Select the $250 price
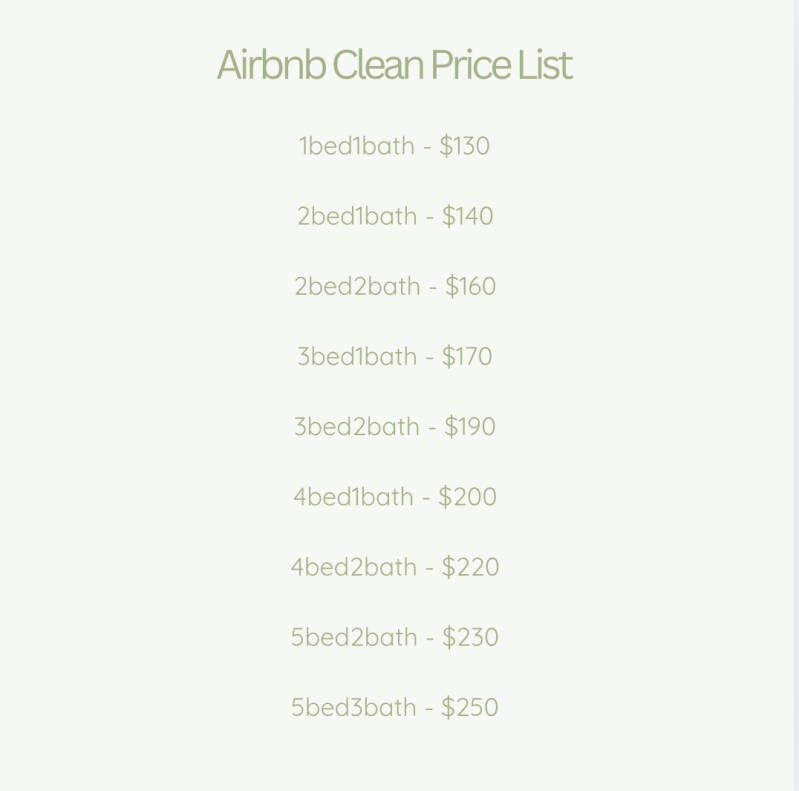 [x=470, y=707]
